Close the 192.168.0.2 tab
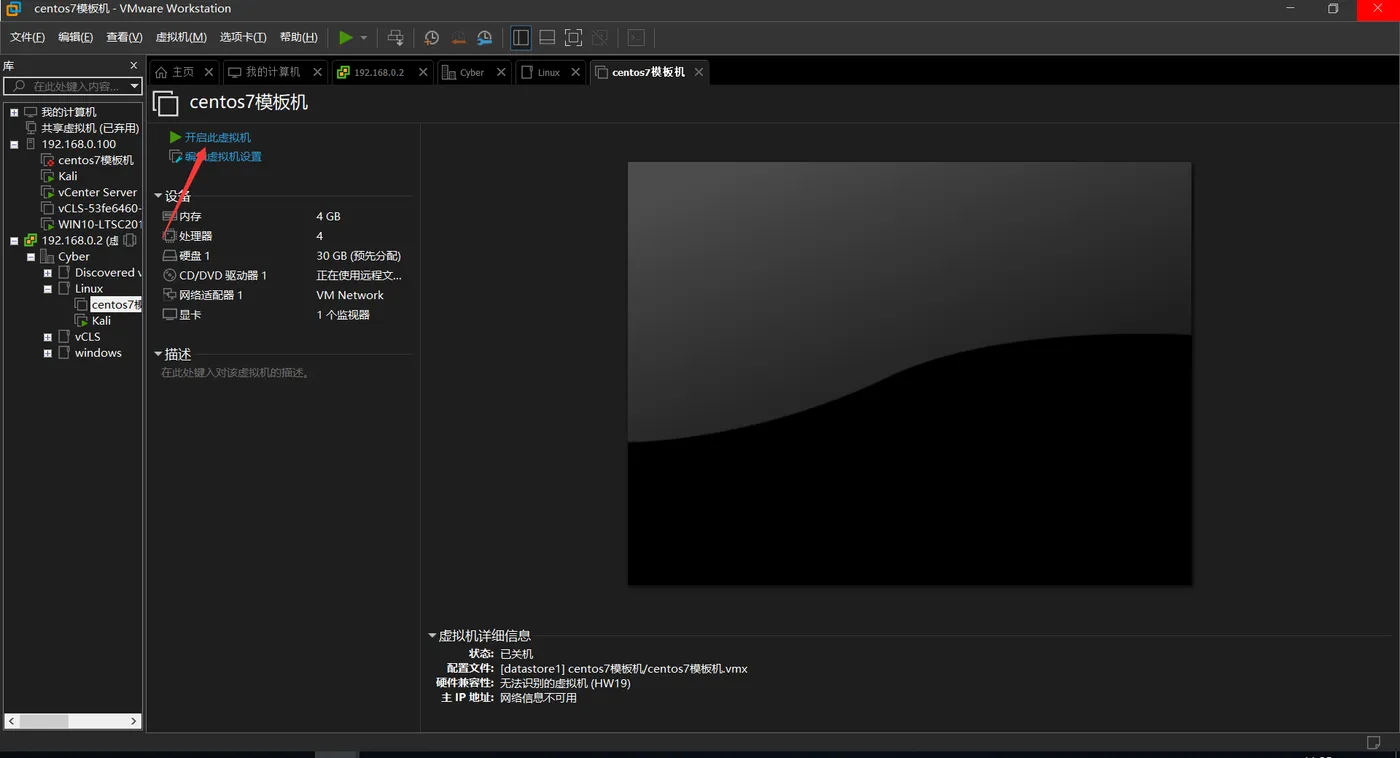The width and height of the screenshot is (1400, 758). coord(424,72)
